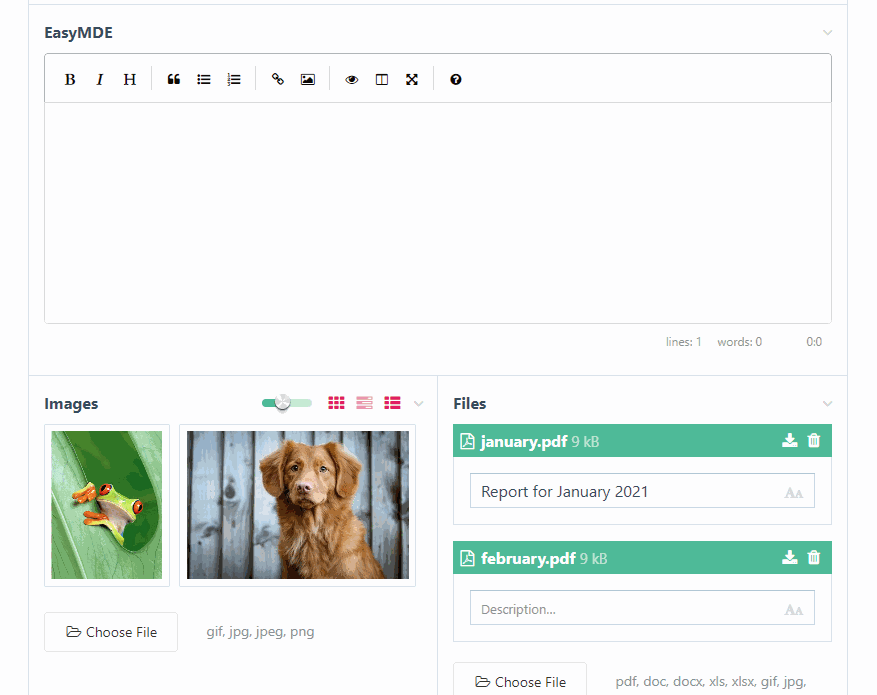Insert a blockquote using the quote icon
Screen dimensions: 877x695
(x=174, y=79)
